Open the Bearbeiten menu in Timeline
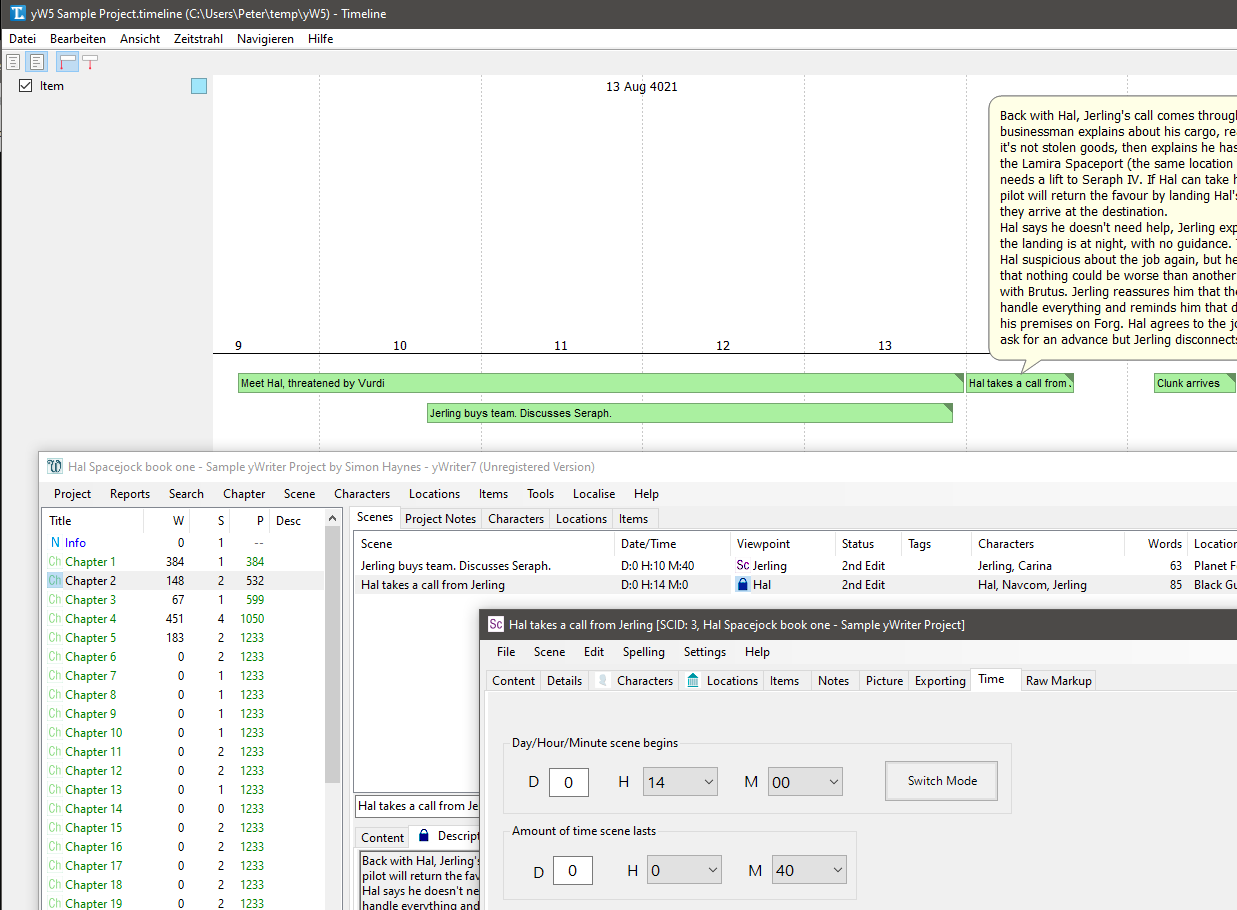 [78, 39]
